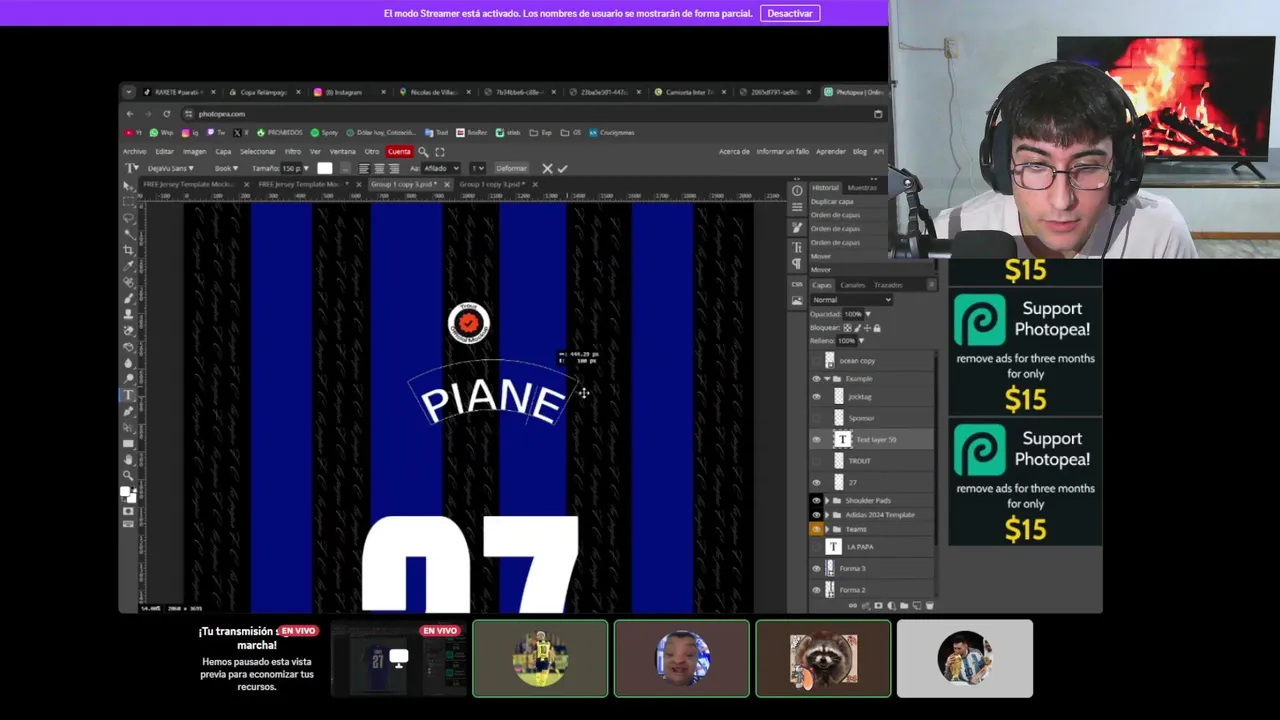Screen dimensions: 1280x720
Task: Select the Zoom tool in toolbar
Action: point(129,475)
